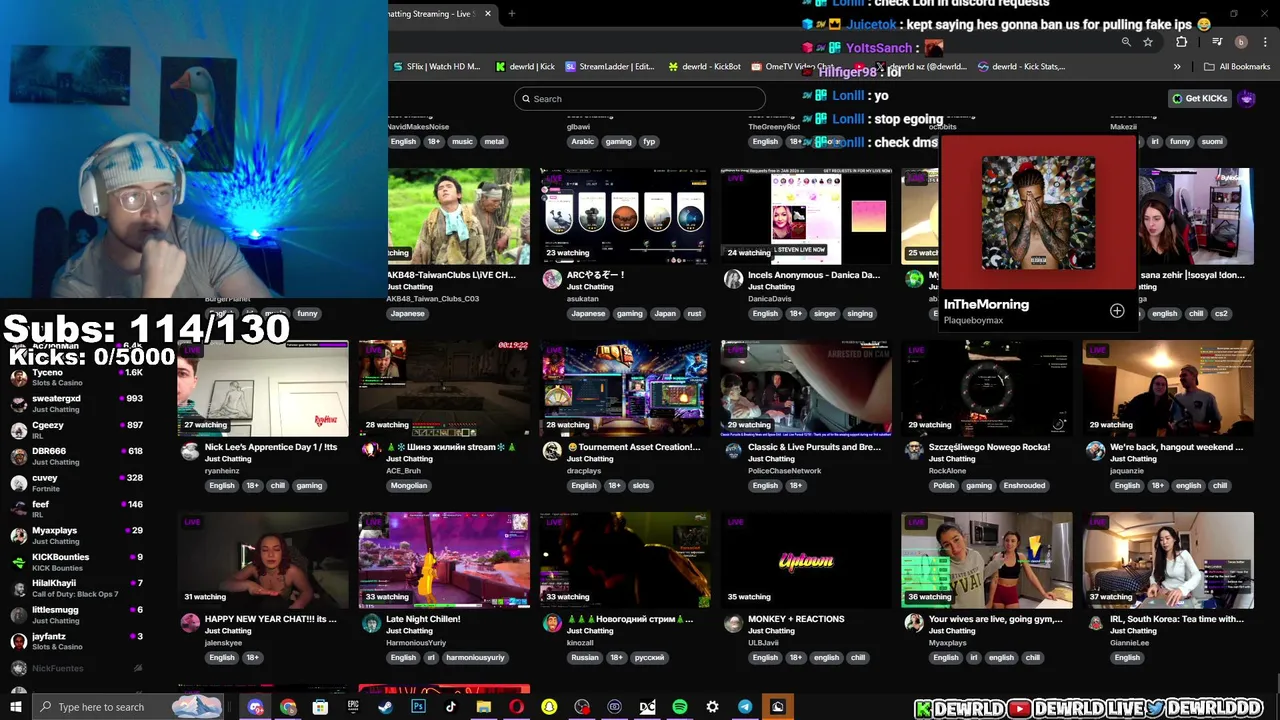Open Snapchat taskbar icon
The height and width of the screenshot is (720, 1280).
tap(549, 707)
